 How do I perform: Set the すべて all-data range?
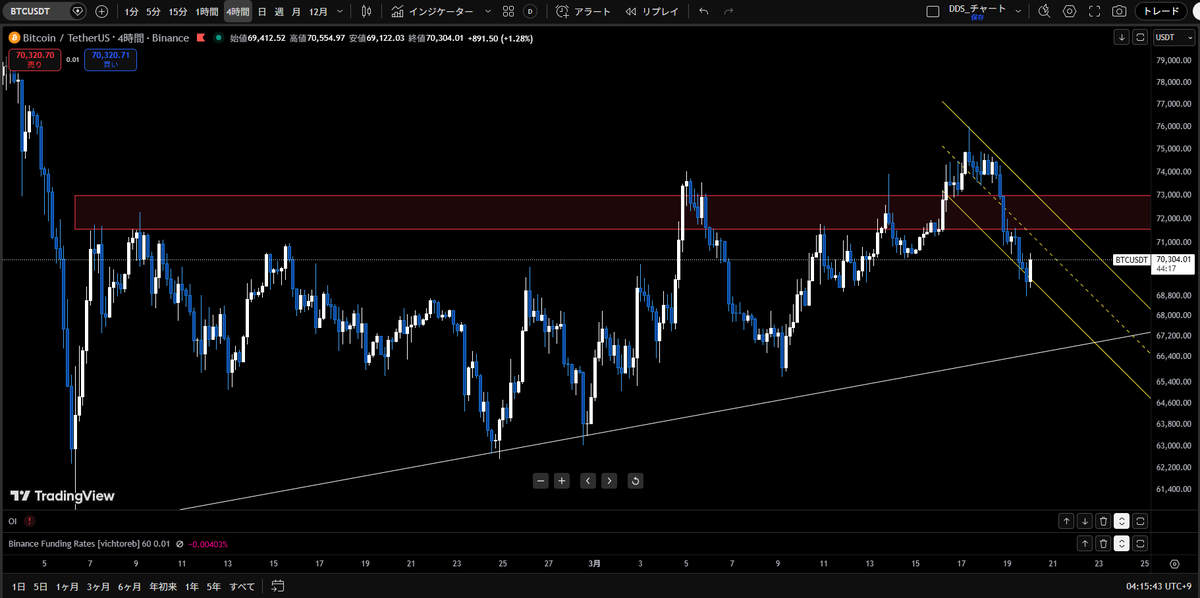[x=242, y=586]
